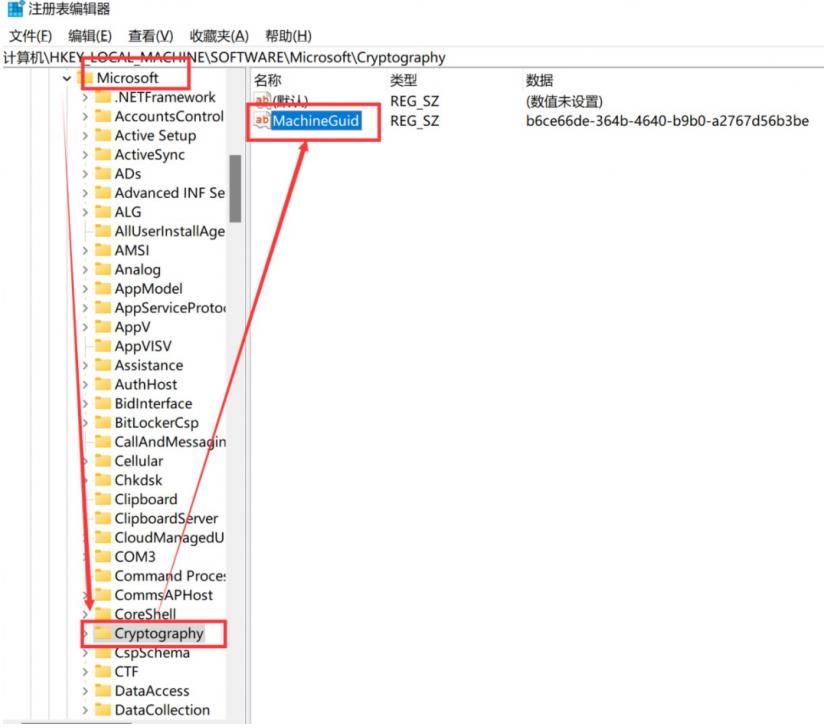Open the 收藏夹(A) favorites menu

219,36
